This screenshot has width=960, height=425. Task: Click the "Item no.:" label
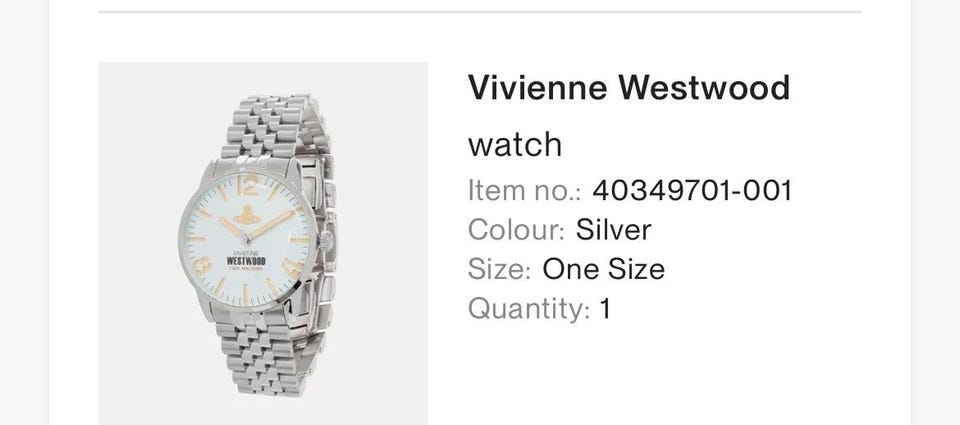525,190
